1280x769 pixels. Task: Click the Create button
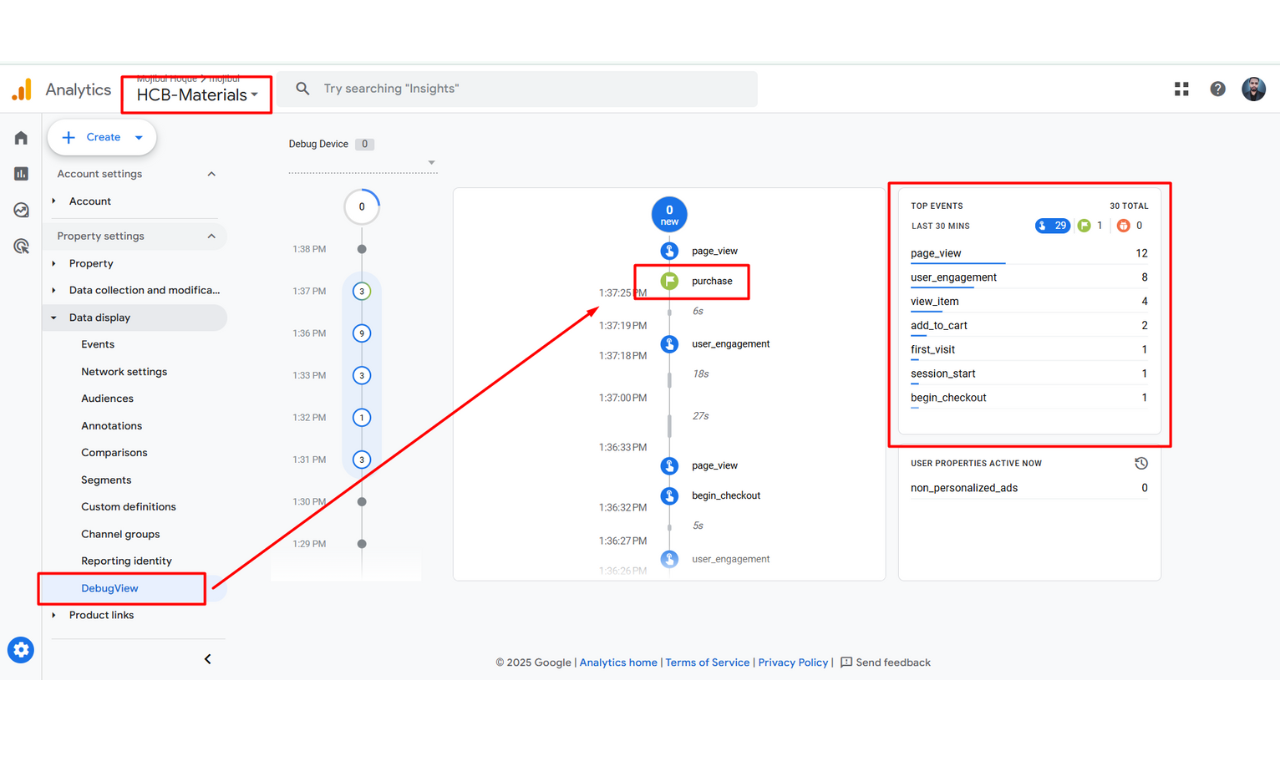pos(101,137)
